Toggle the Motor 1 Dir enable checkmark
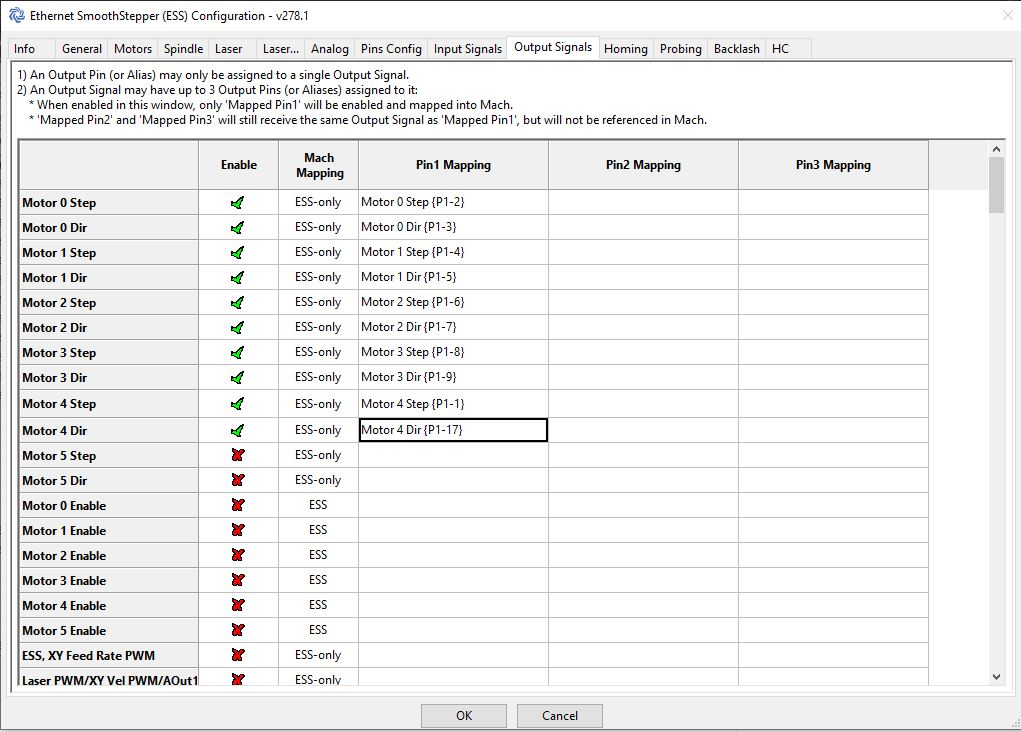 pyautogui.click(x=238, y=278)
